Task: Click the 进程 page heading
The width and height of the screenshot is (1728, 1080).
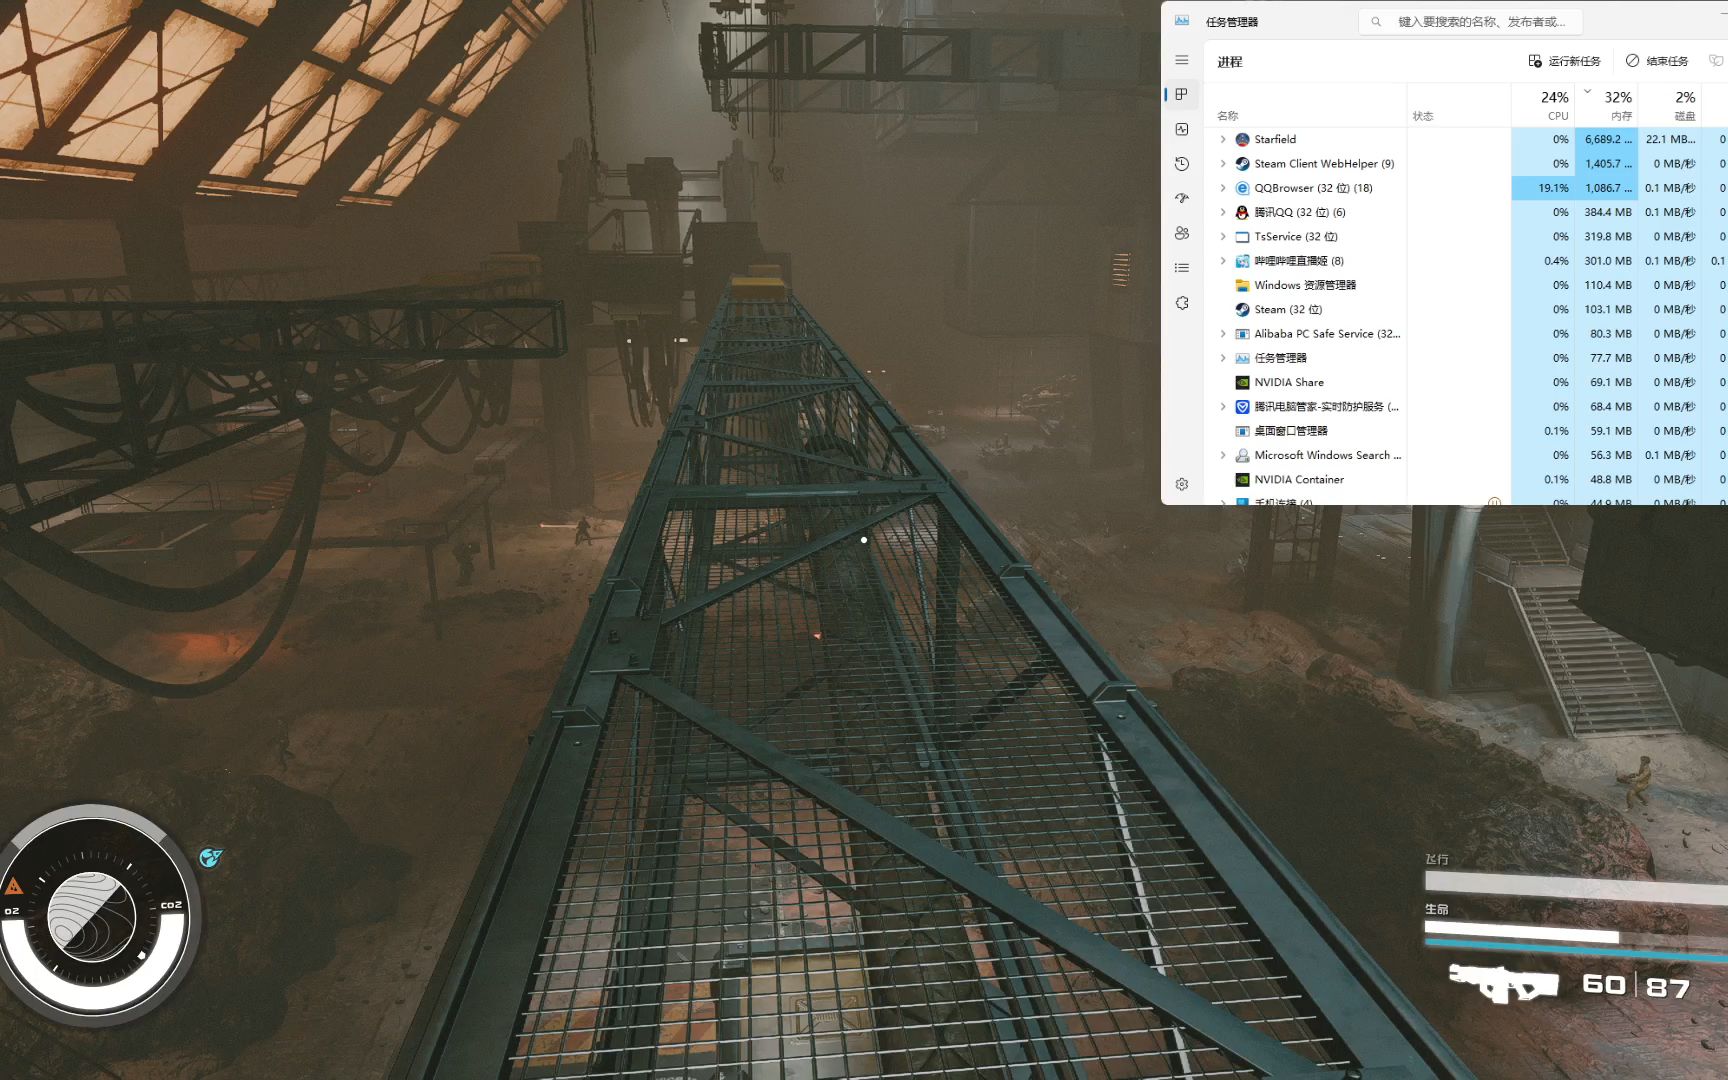Action: [x=1230, y=62]
